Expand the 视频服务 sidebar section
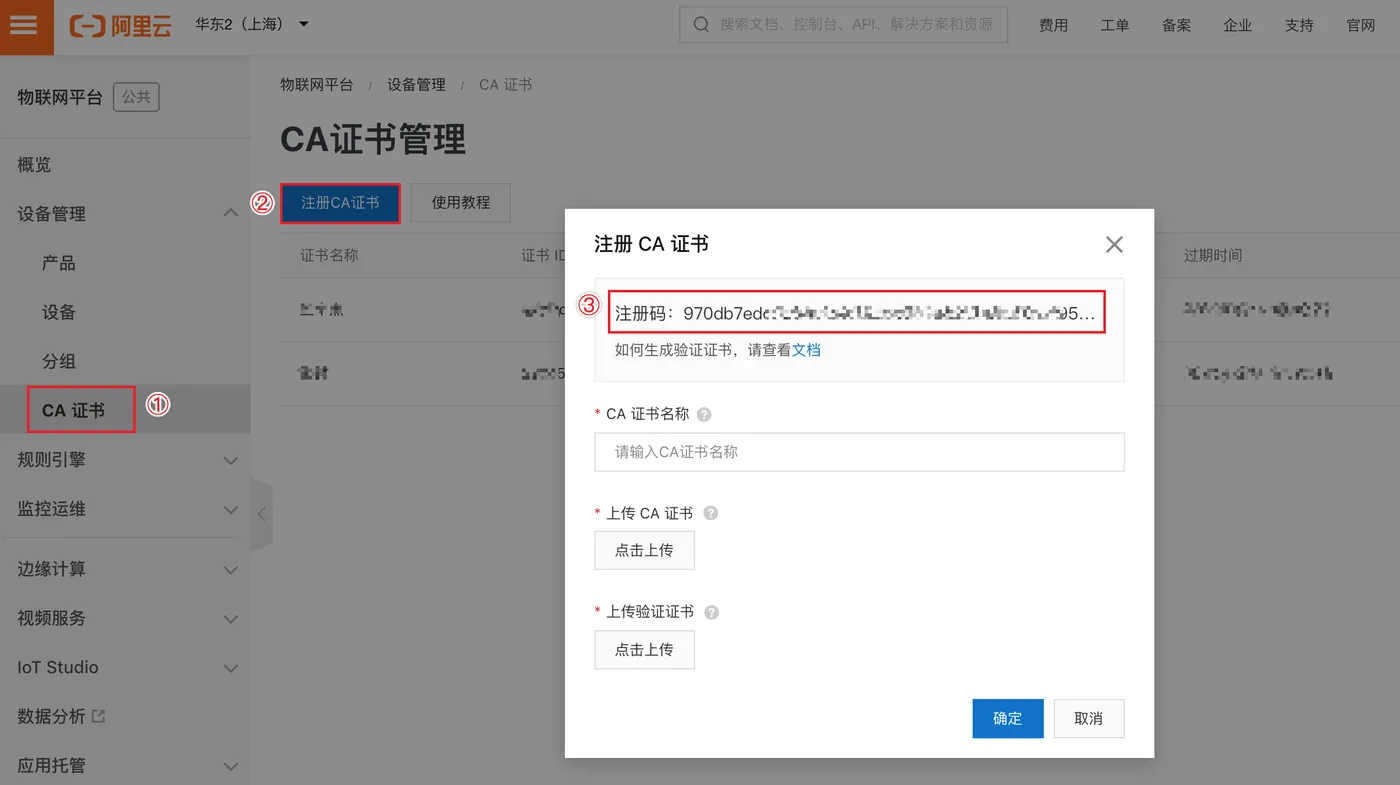1400x785 pixels. point(125,617)
